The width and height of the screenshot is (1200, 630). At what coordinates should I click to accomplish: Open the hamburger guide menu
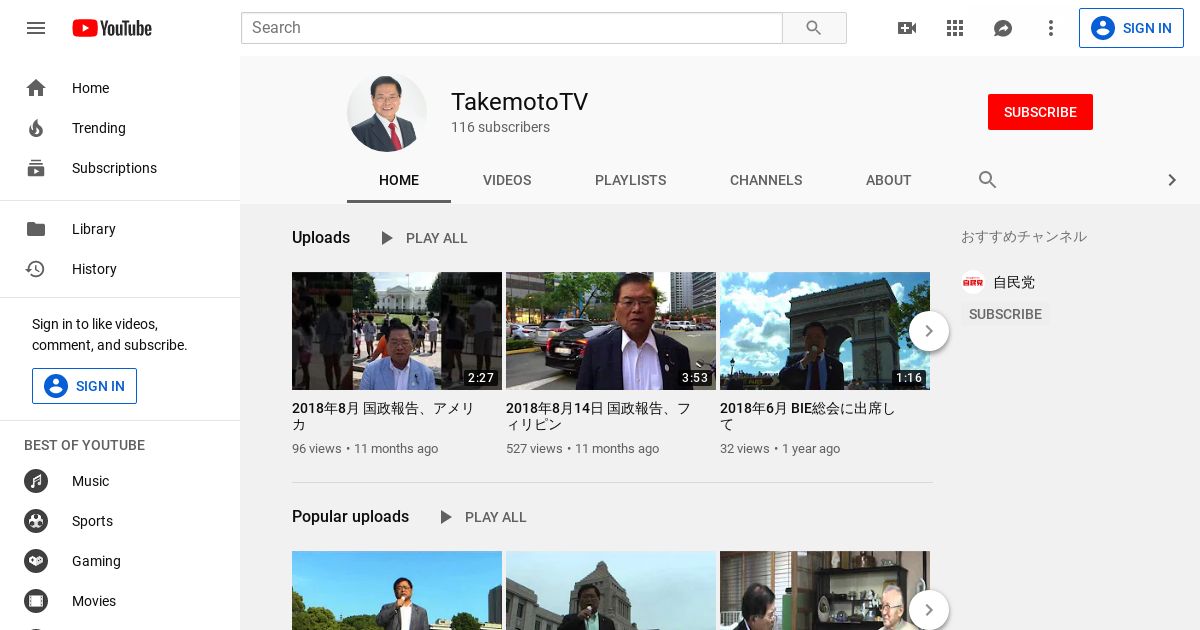pyautogui.click(x=36, y=28)
